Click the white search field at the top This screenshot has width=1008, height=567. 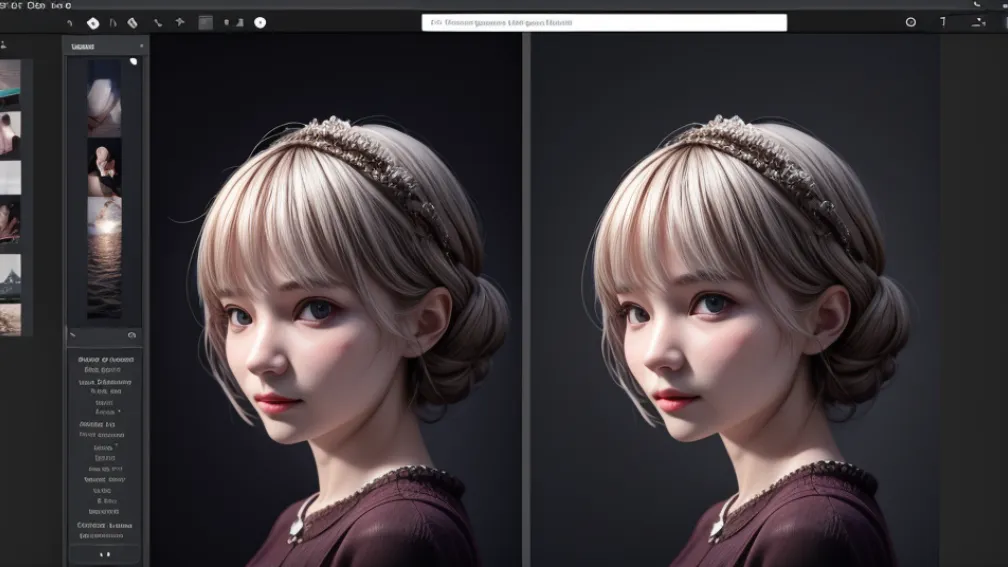click(604, 22)
